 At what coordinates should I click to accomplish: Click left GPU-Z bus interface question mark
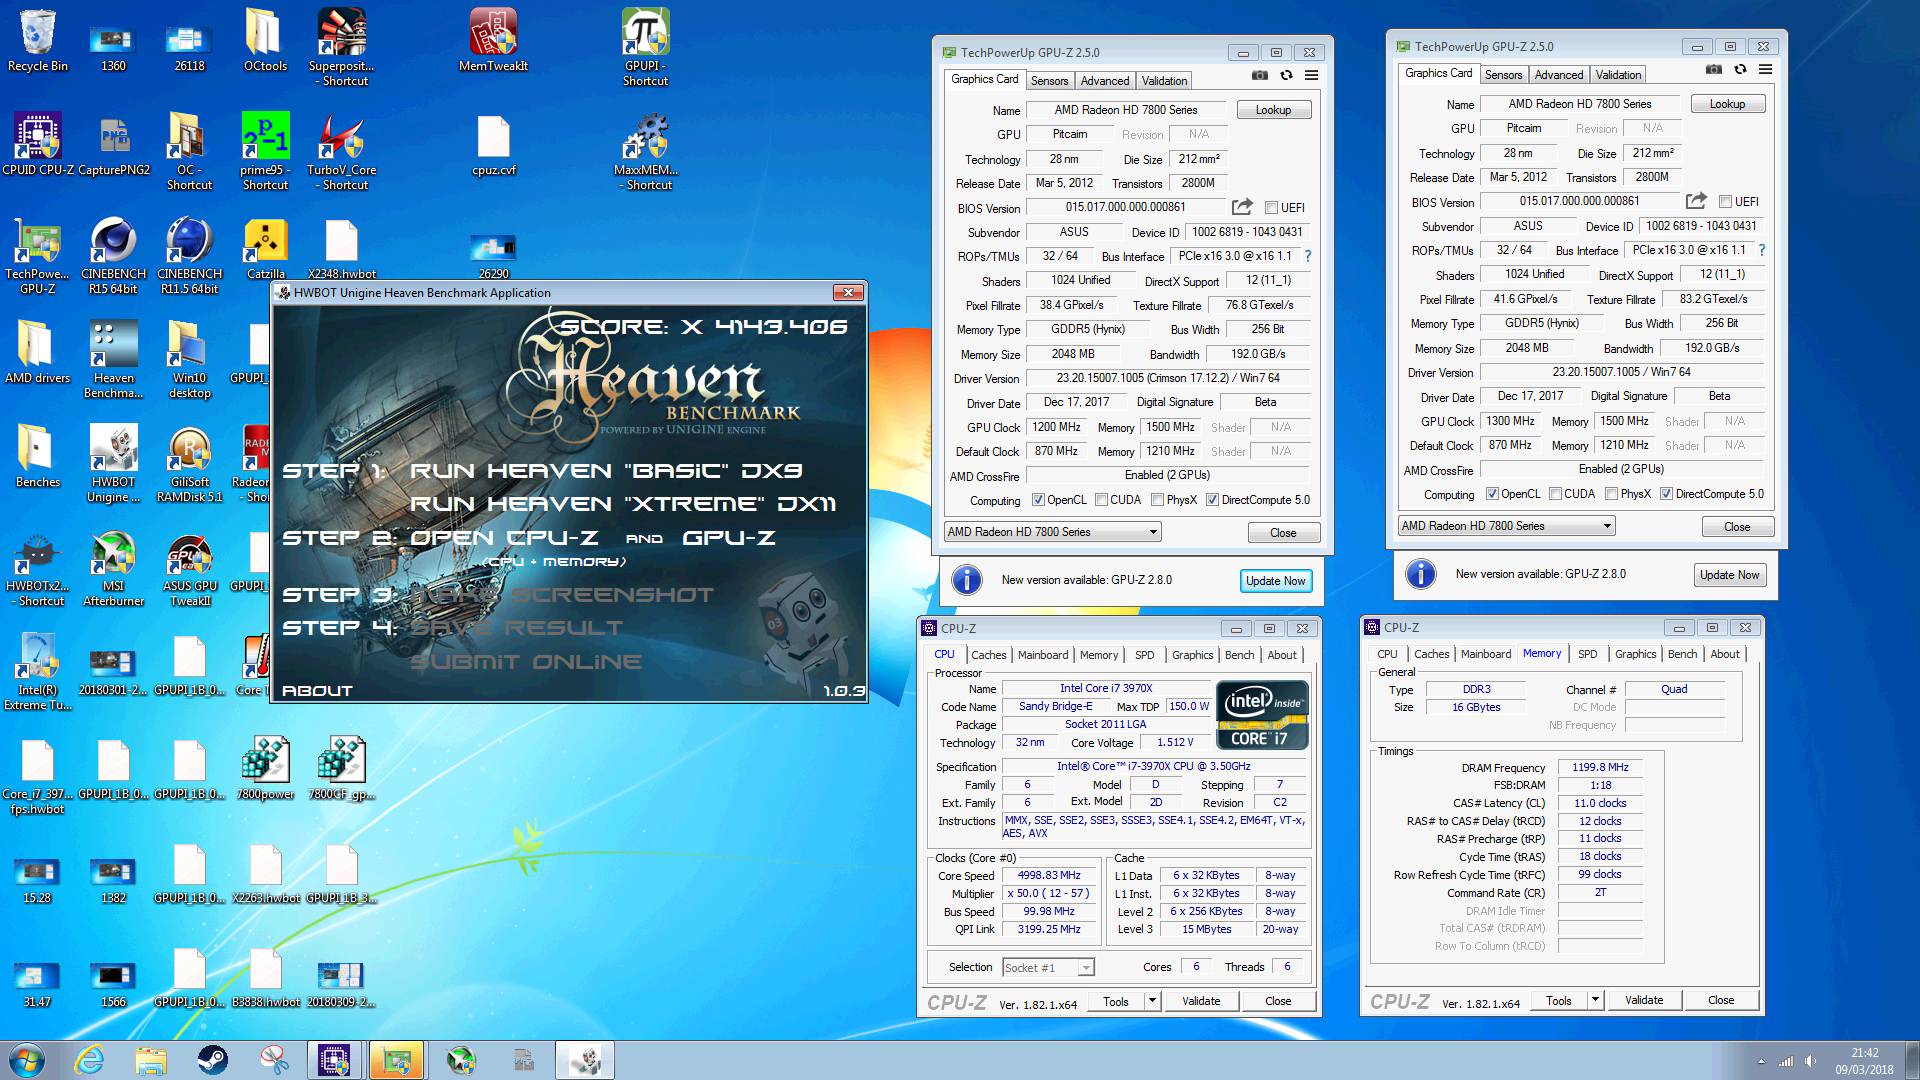pyautogui.click(x=1308, y=256)
